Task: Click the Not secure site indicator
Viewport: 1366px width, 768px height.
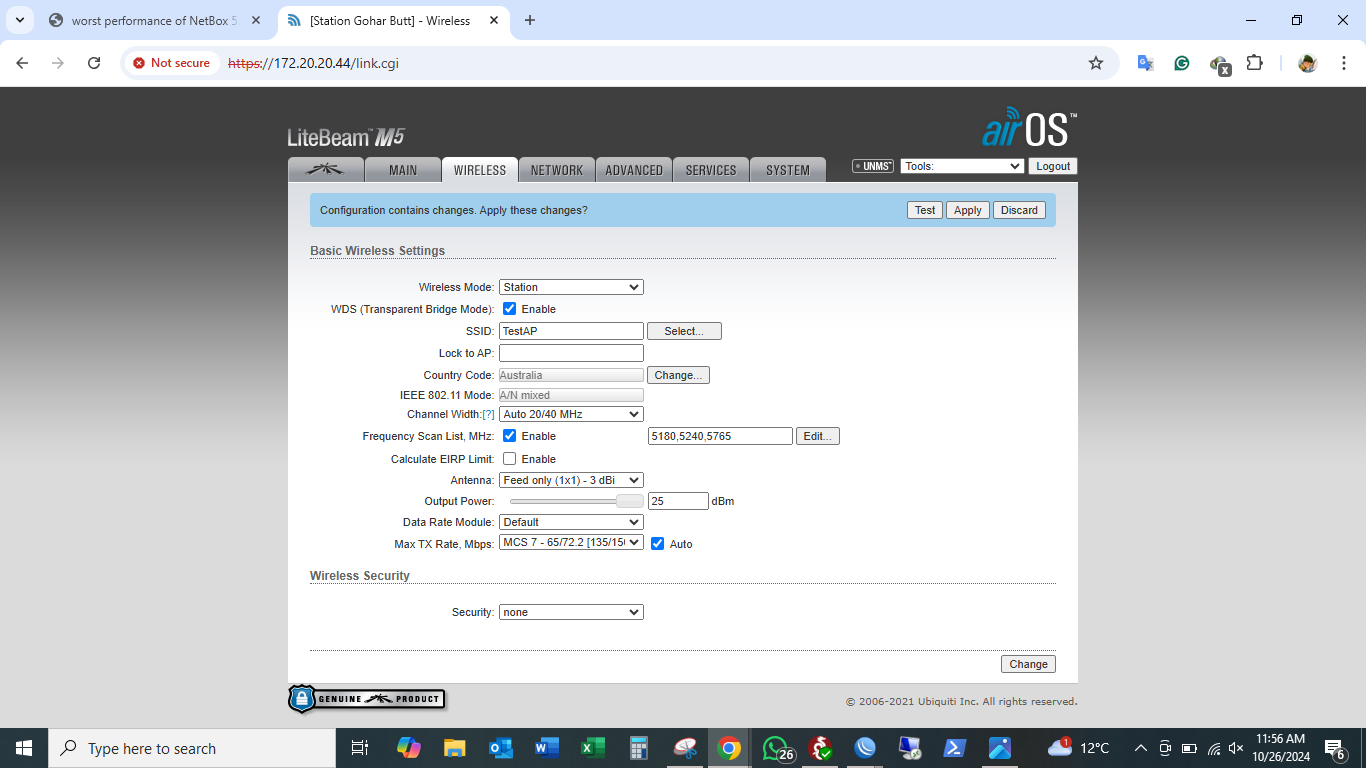Action: [171, 63]
